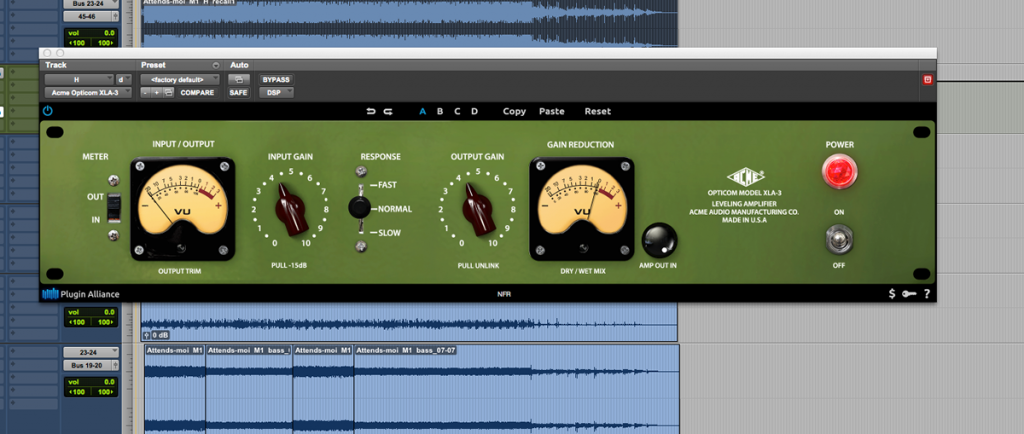Open the preset settings circle menu icon
Image resolution: width=1024 pixels, height=434 pixels.
point(216,65)
